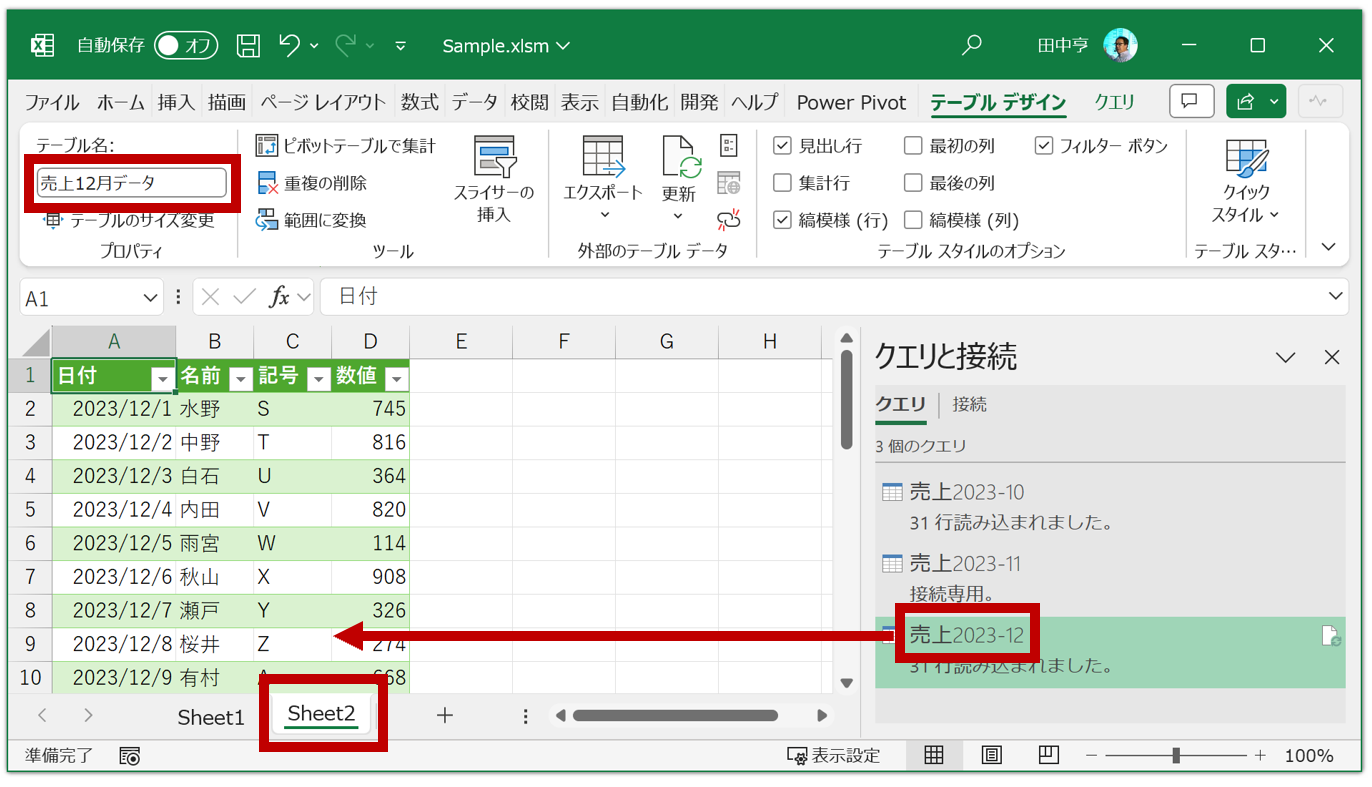Check the 最後の列 last column option
This screenshot has width=1372, height=787.
pyautogui.click(x=913, y=183)
